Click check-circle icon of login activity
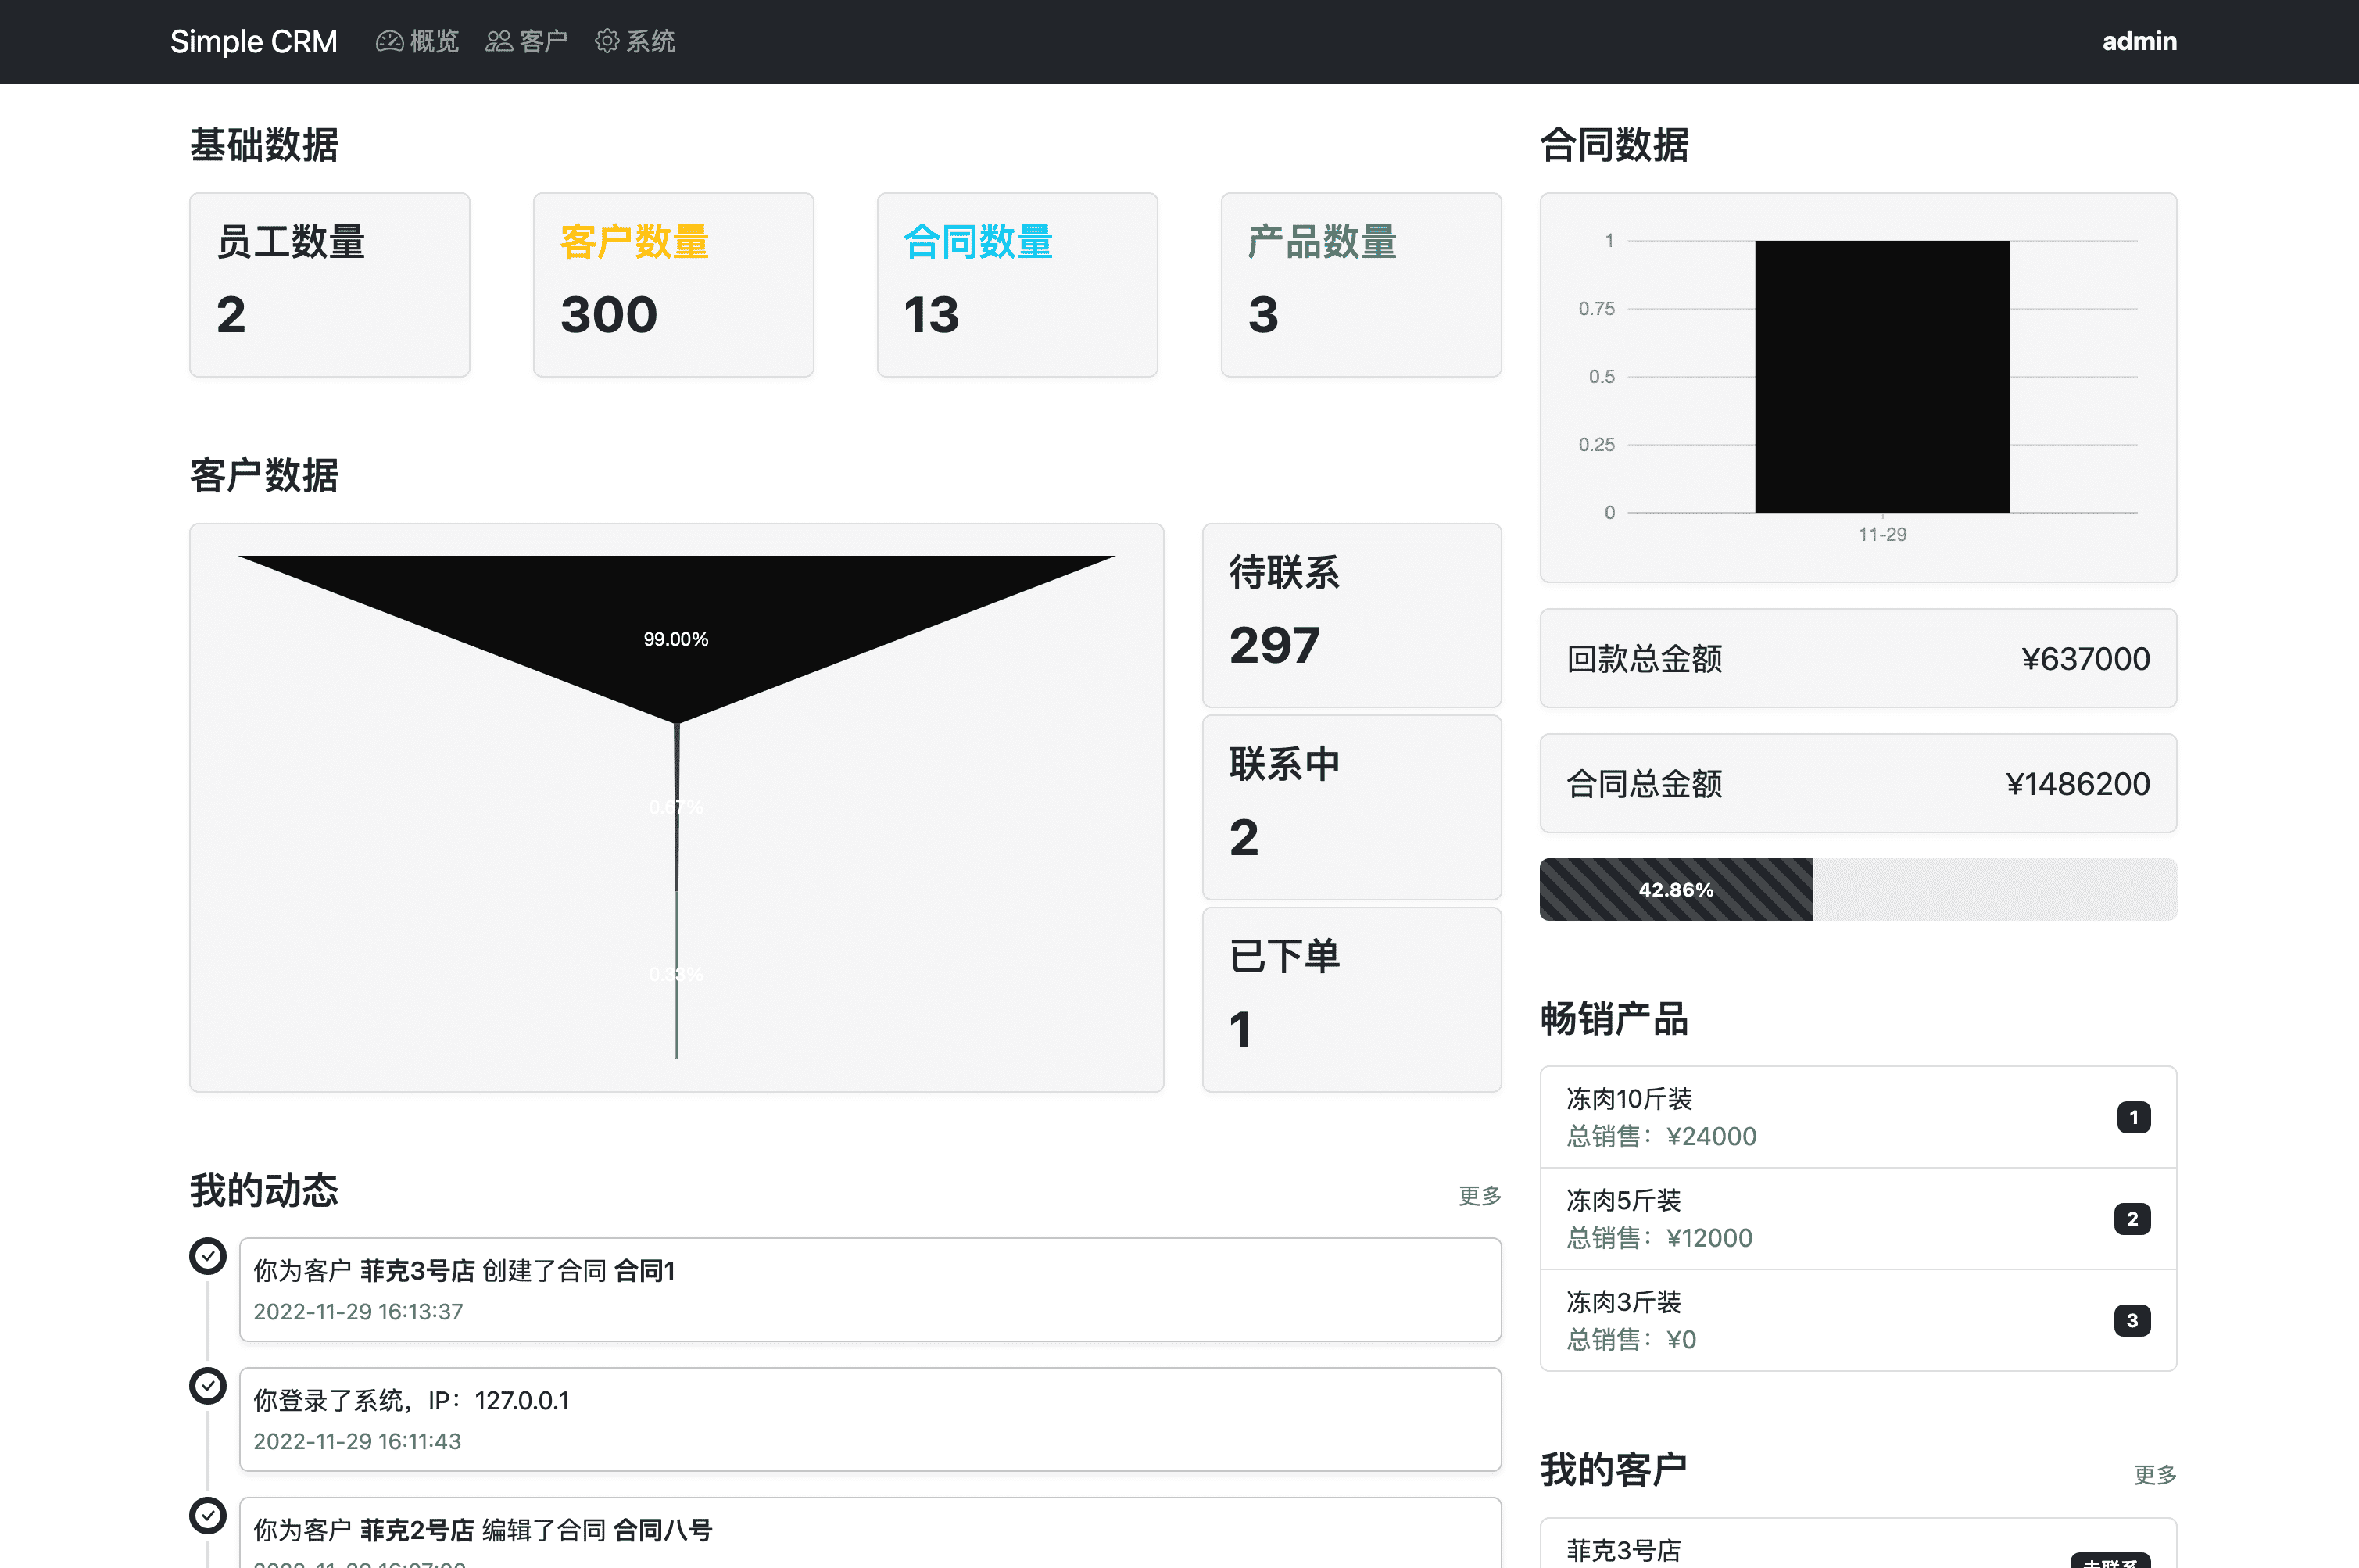This screenshot has height=1568, width=2359. click(x=208, y=1386)
